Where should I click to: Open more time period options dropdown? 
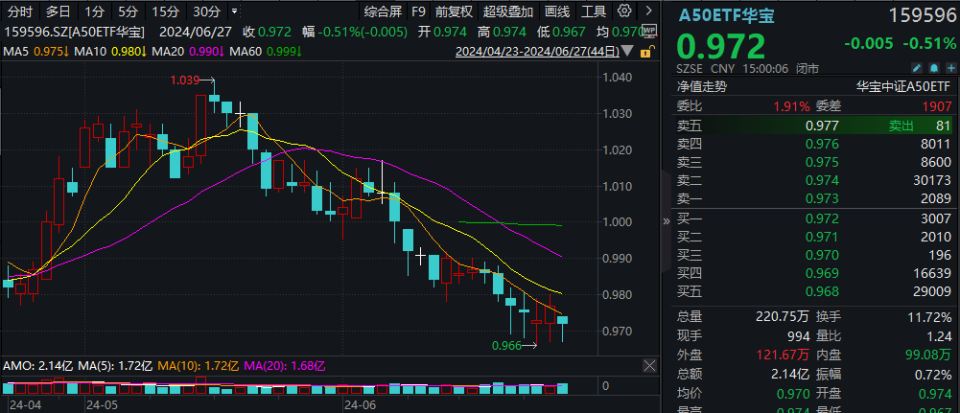click(236, 11)
